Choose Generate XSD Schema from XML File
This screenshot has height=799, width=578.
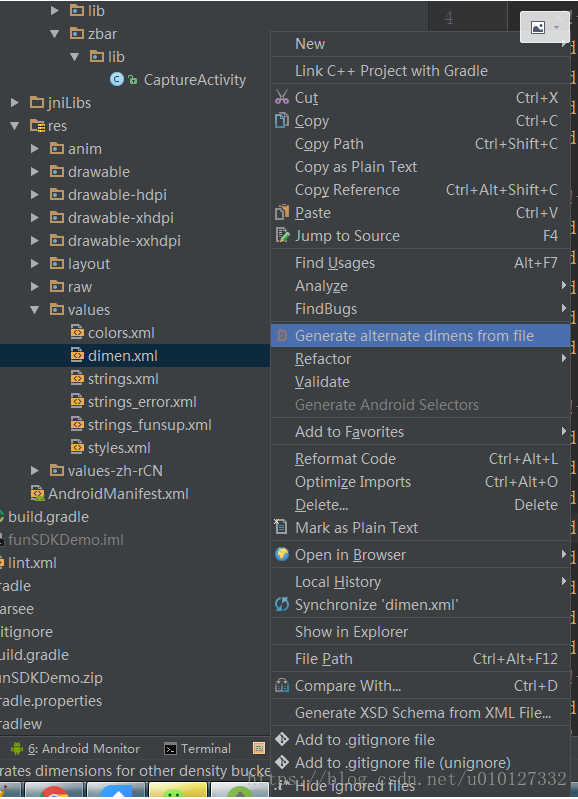click(420, 712)
